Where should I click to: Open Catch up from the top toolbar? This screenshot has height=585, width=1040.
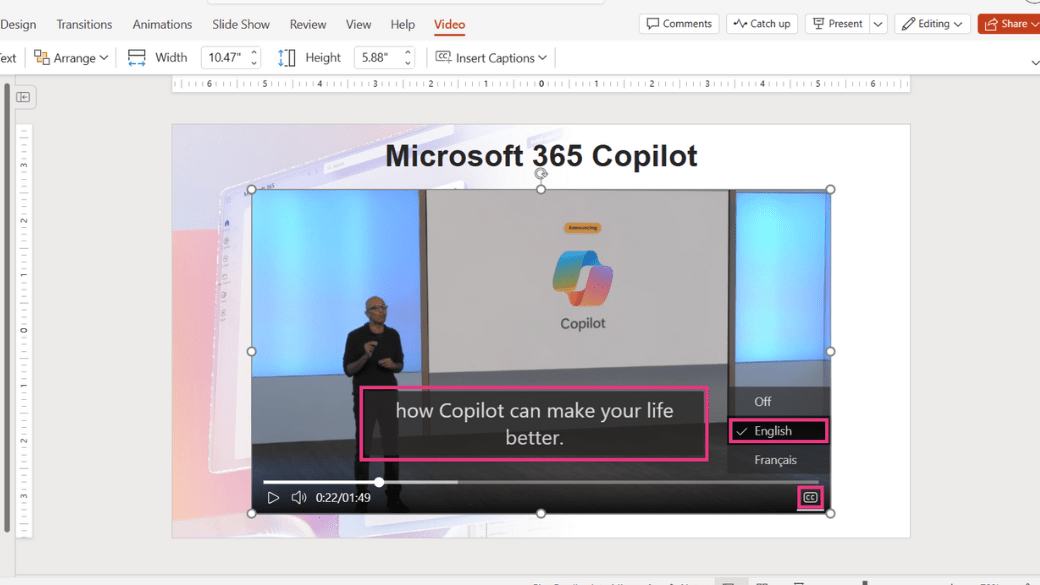click(x=761, y=23)
